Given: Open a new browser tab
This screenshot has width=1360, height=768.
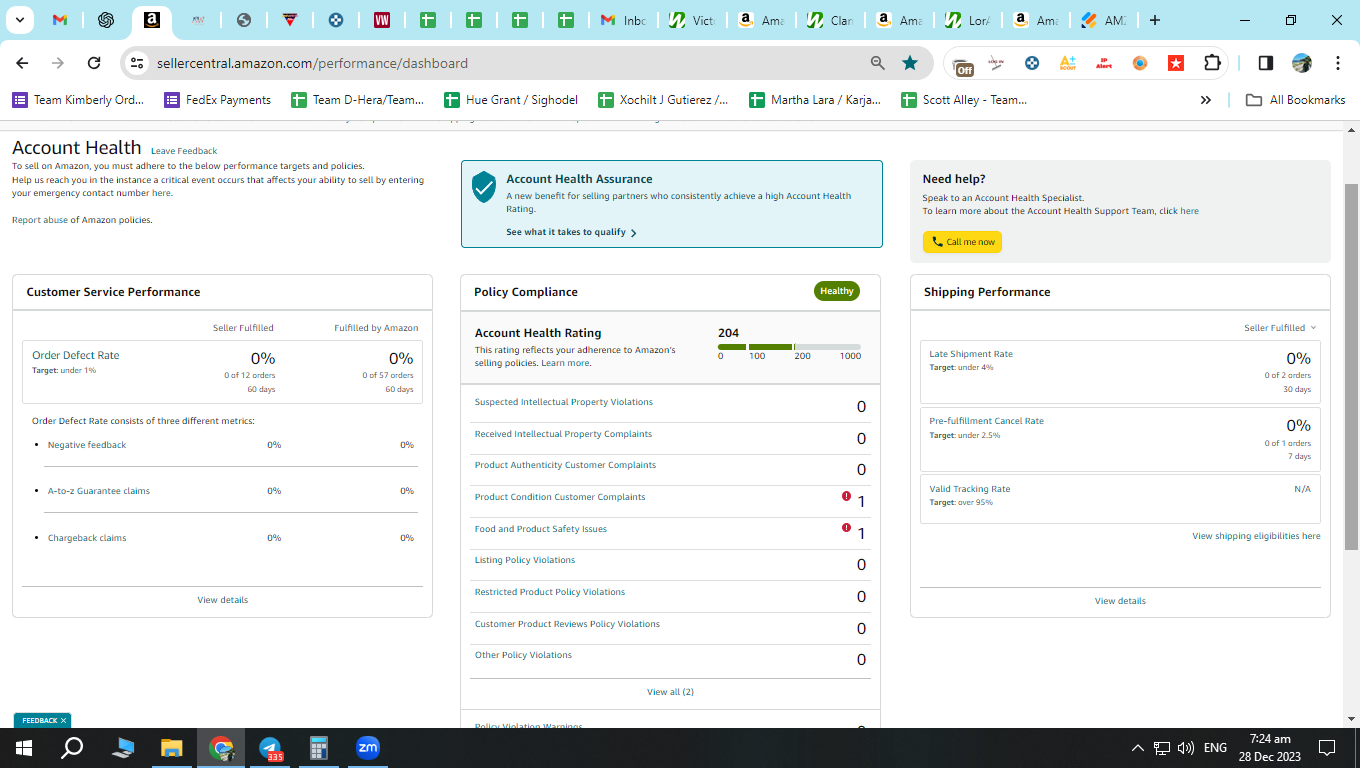Looking at the screenshot, I should [x=1155, y=20].
